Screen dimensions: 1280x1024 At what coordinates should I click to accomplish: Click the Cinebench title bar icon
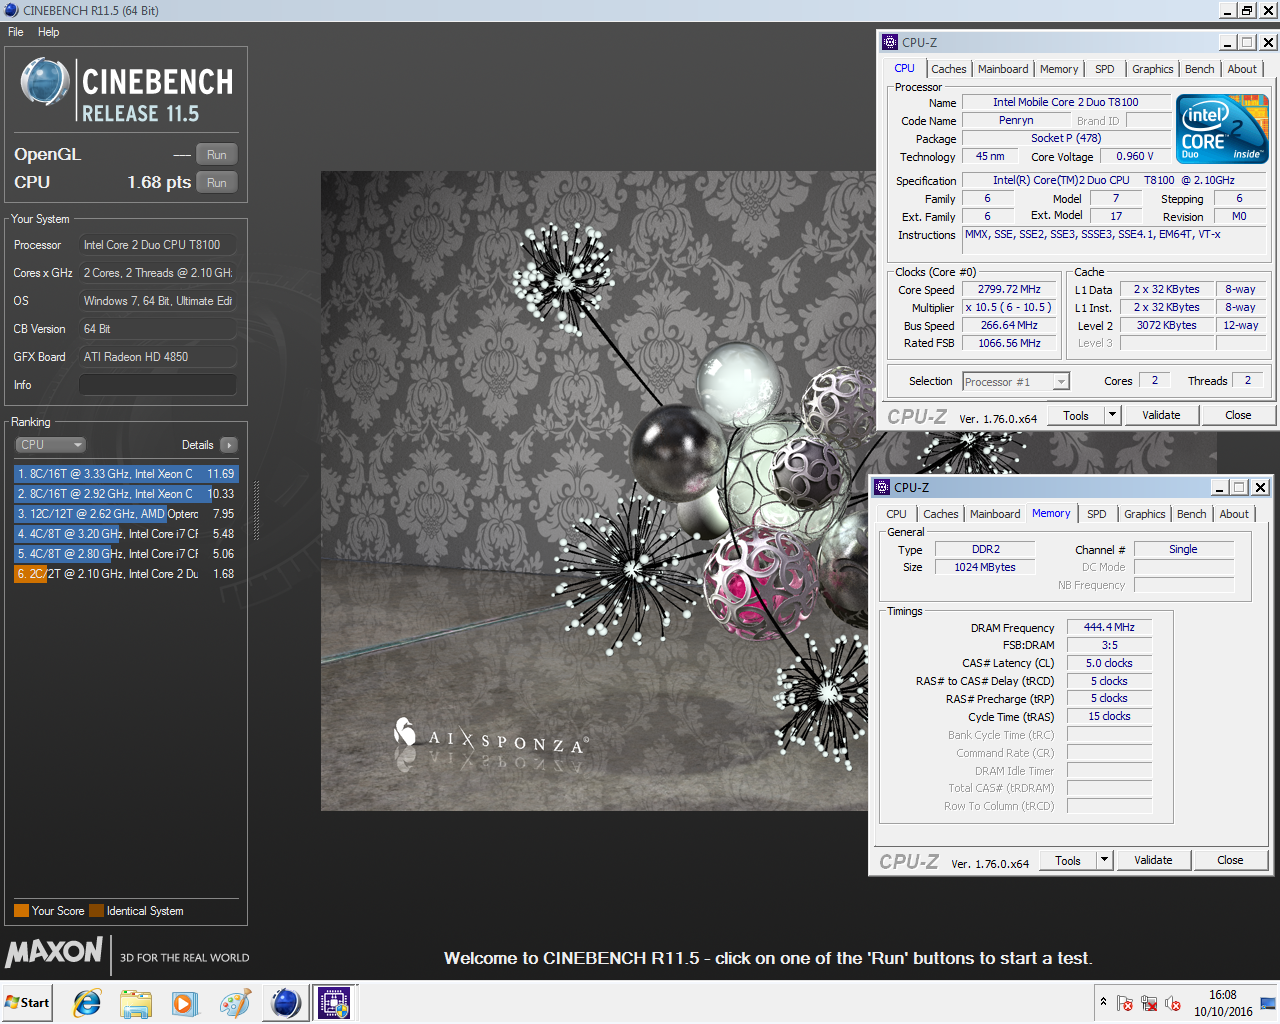pyautogui.click(x=11, y=10)
